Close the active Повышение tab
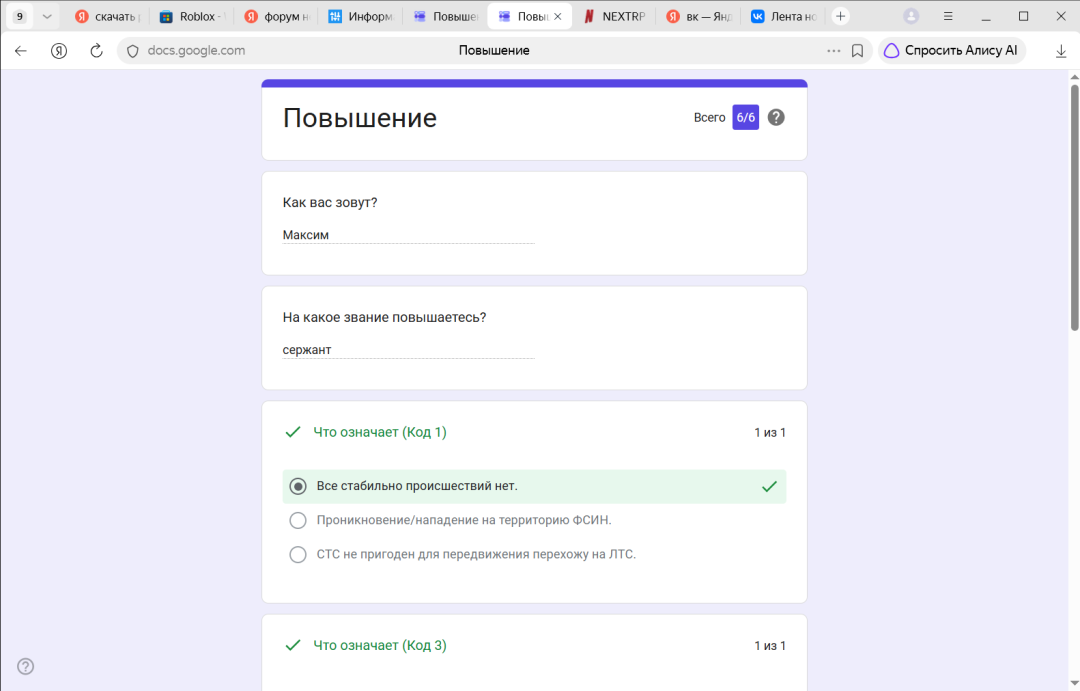 pyautogui.click(x=558, y=17)
